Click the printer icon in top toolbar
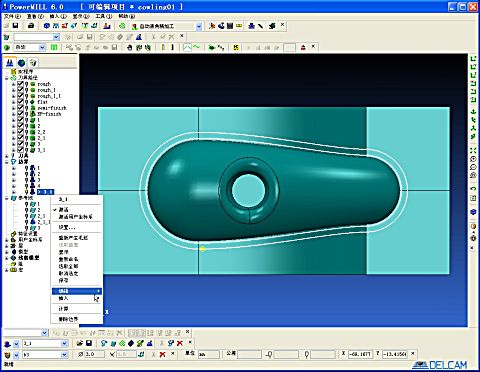This screenshot has width=480, height=372. click(x=31, y=26)
